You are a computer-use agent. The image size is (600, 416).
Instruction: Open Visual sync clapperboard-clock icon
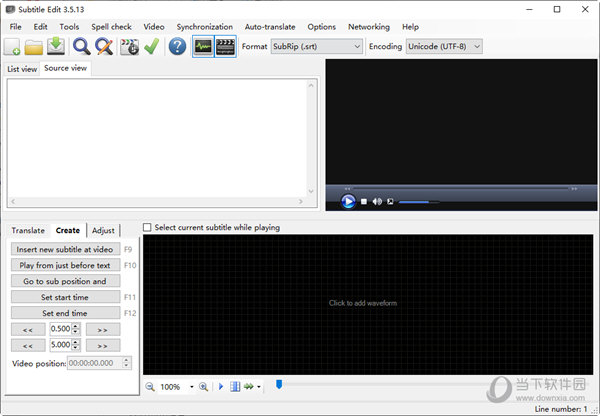click(x=129, y=47)
